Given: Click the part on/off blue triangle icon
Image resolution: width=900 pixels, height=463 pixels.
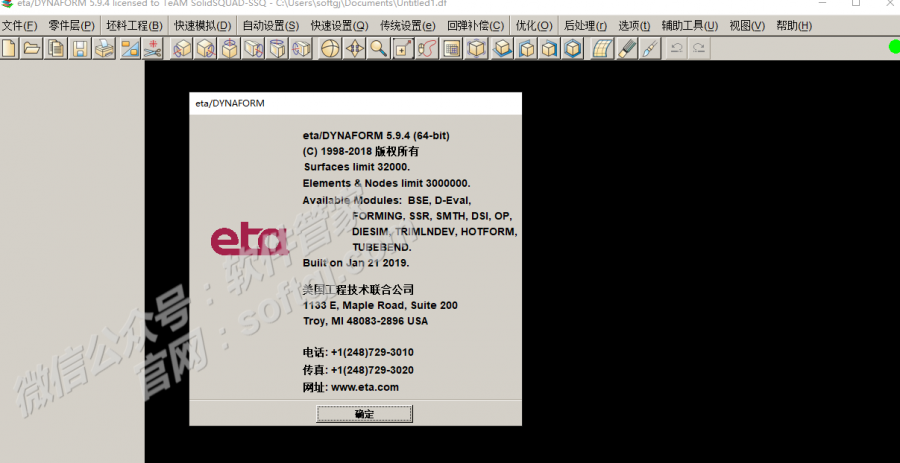Looking at the screenshot, I should click(x=130, y=49).
